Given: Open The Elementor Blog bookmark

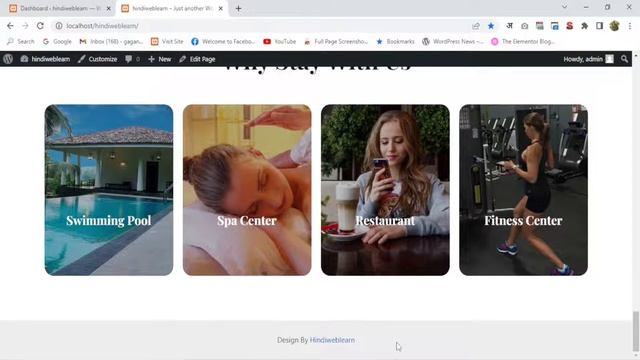Looking at the screenshot, I should [x=523, y=41].
